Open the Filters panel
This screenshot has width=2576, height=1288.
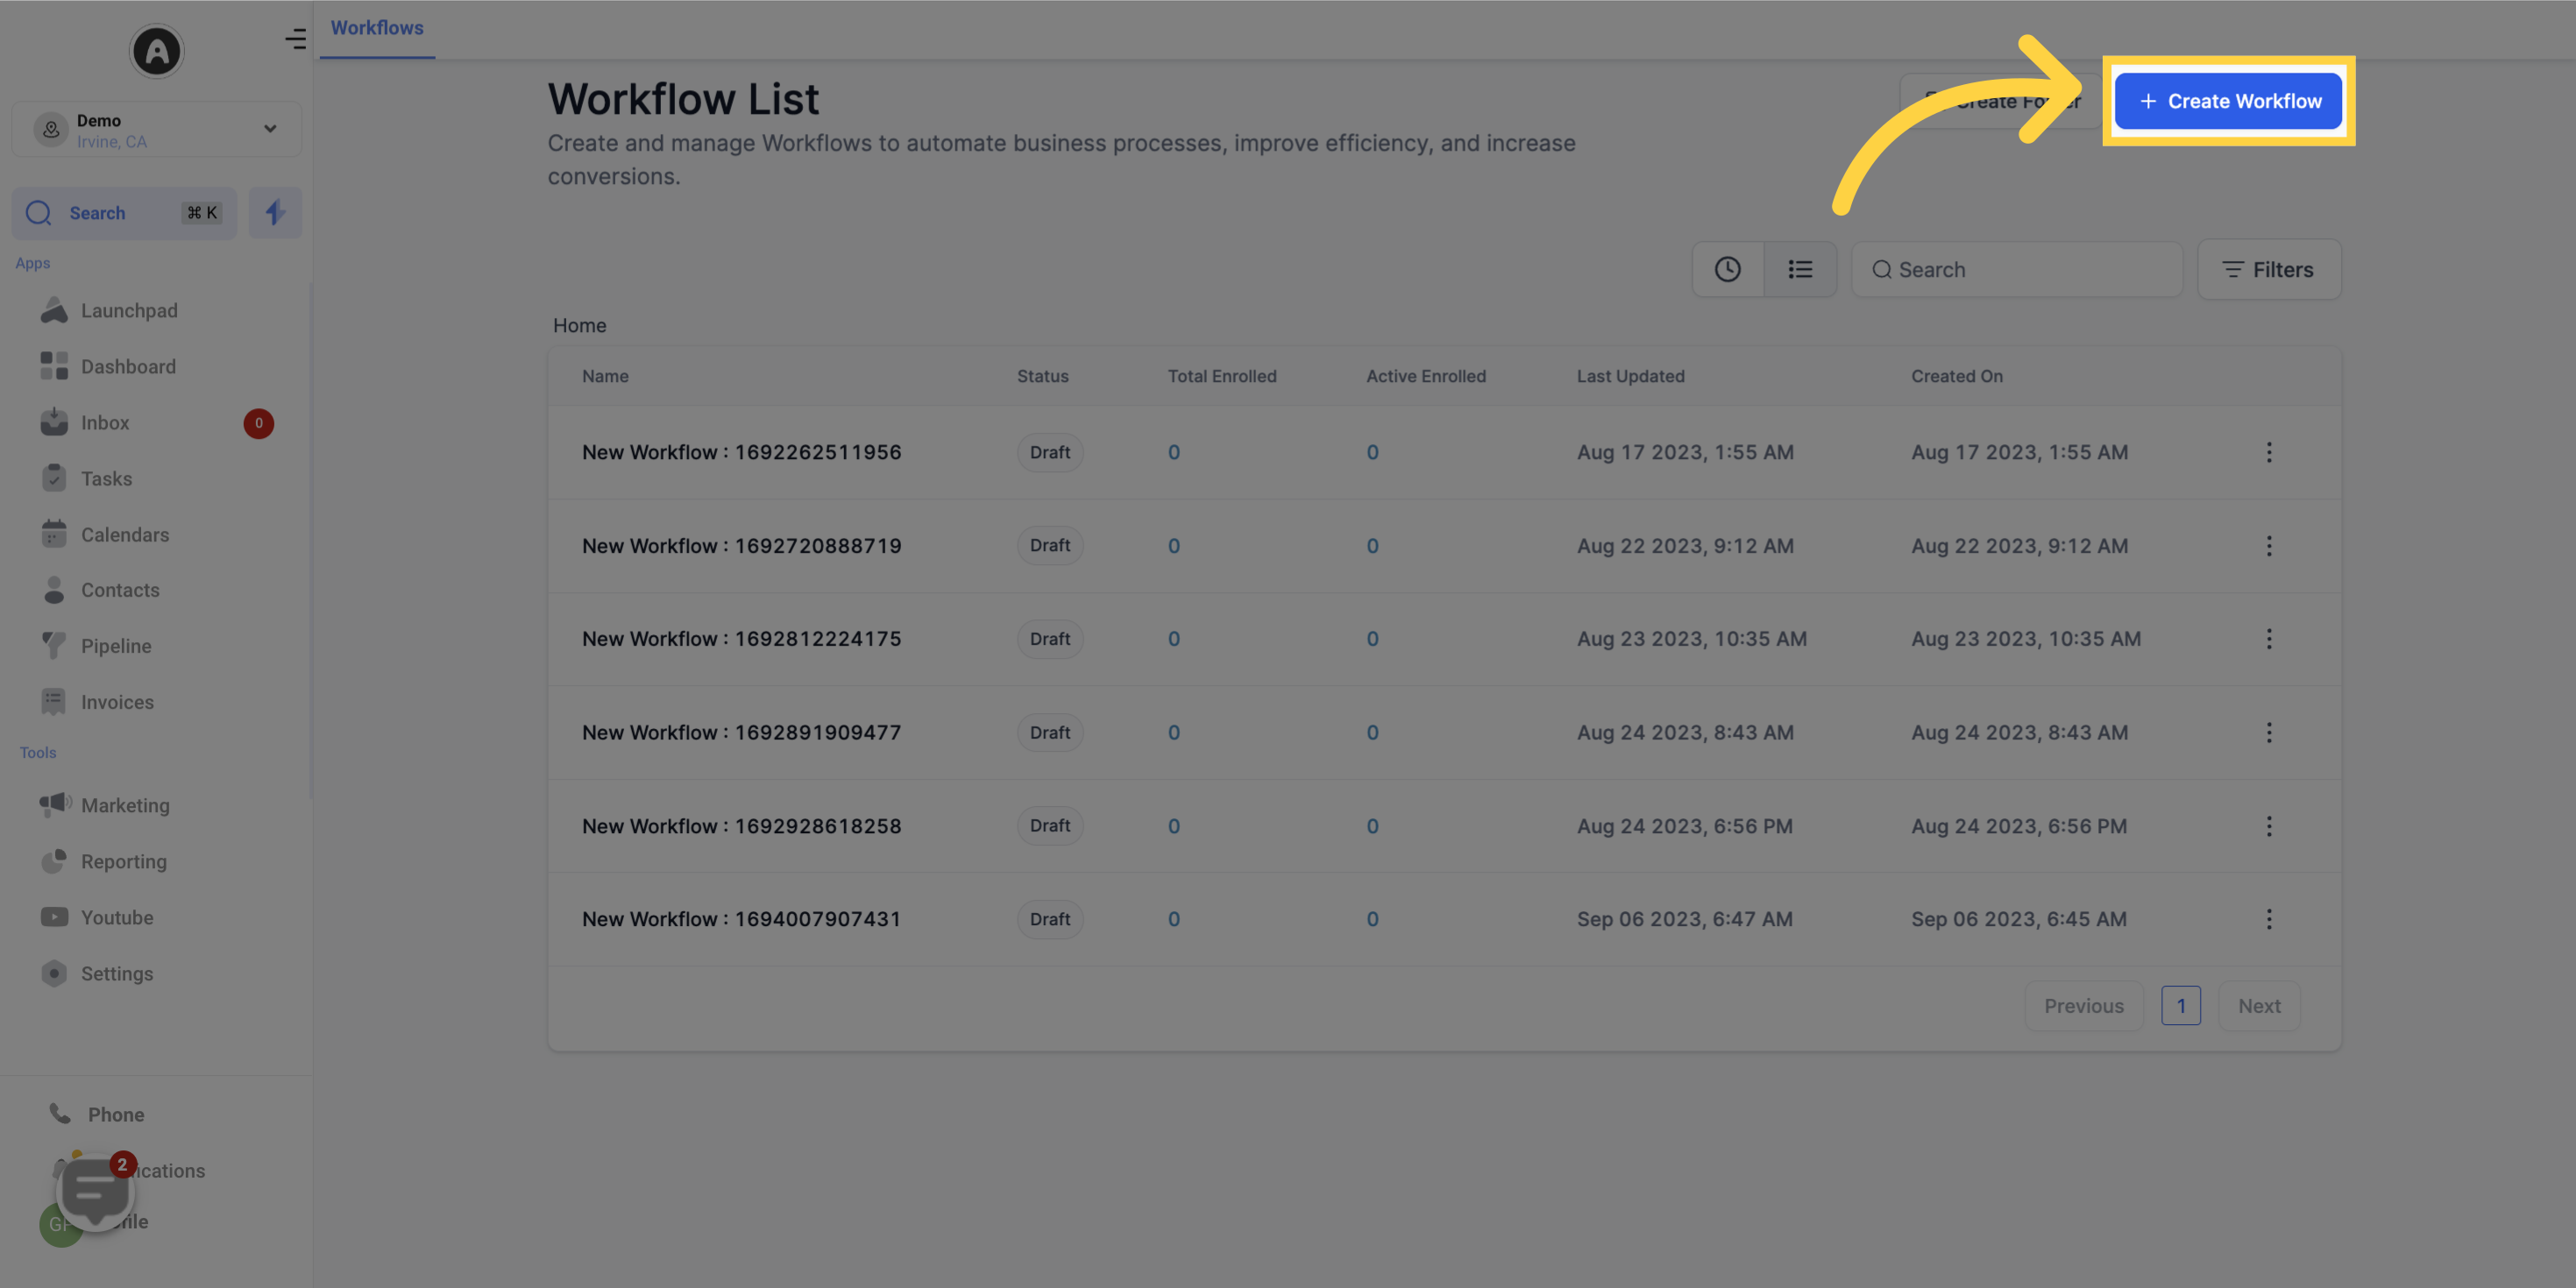coord(2269,269)
